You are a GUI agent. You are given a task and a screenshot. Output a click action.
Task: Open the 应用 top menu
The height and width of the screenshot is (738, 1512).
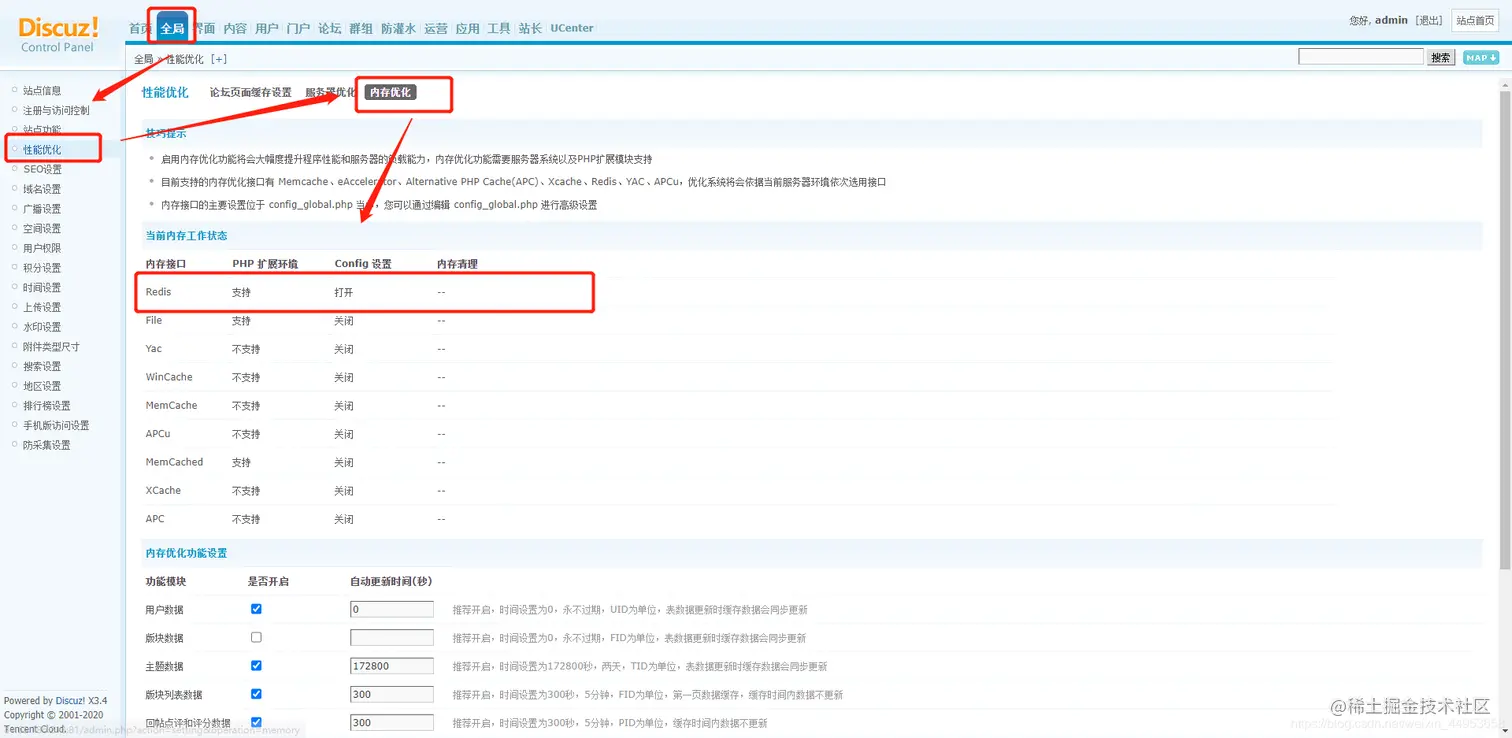click(x=467, y=29)
